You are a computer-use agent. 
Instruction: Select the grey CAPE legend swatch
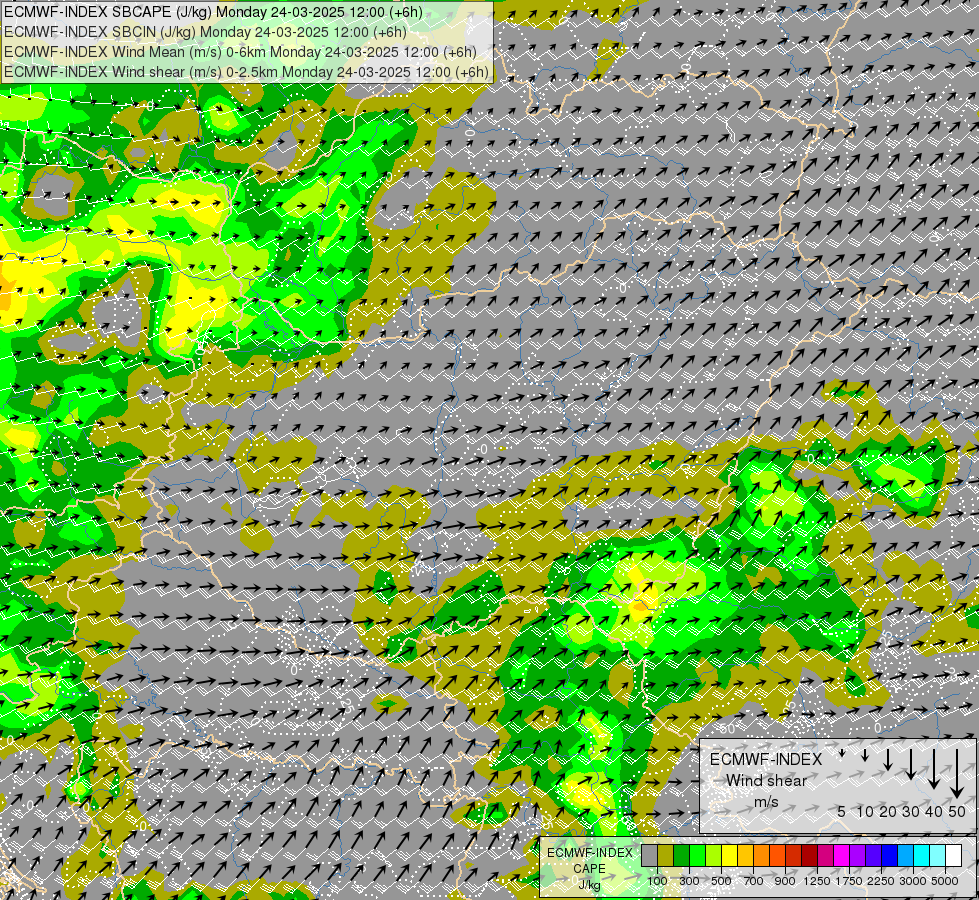(x=649, y=856)
